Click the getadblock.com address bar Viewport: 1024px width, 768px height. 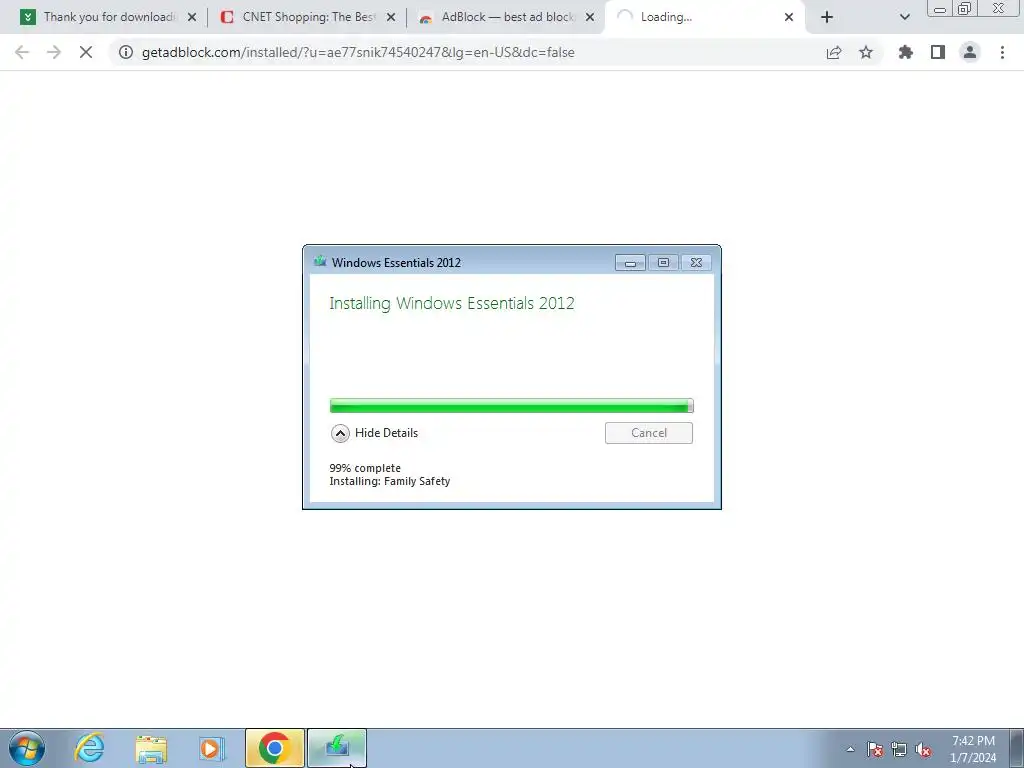pyautogui.click(x=470, y=52)
